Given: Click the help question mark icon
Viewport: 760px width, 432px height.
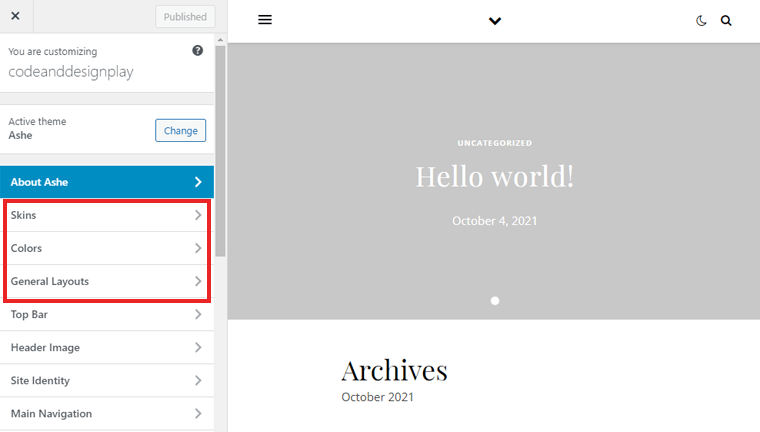Looking at the screenshot, I should (x=198, y=50).
